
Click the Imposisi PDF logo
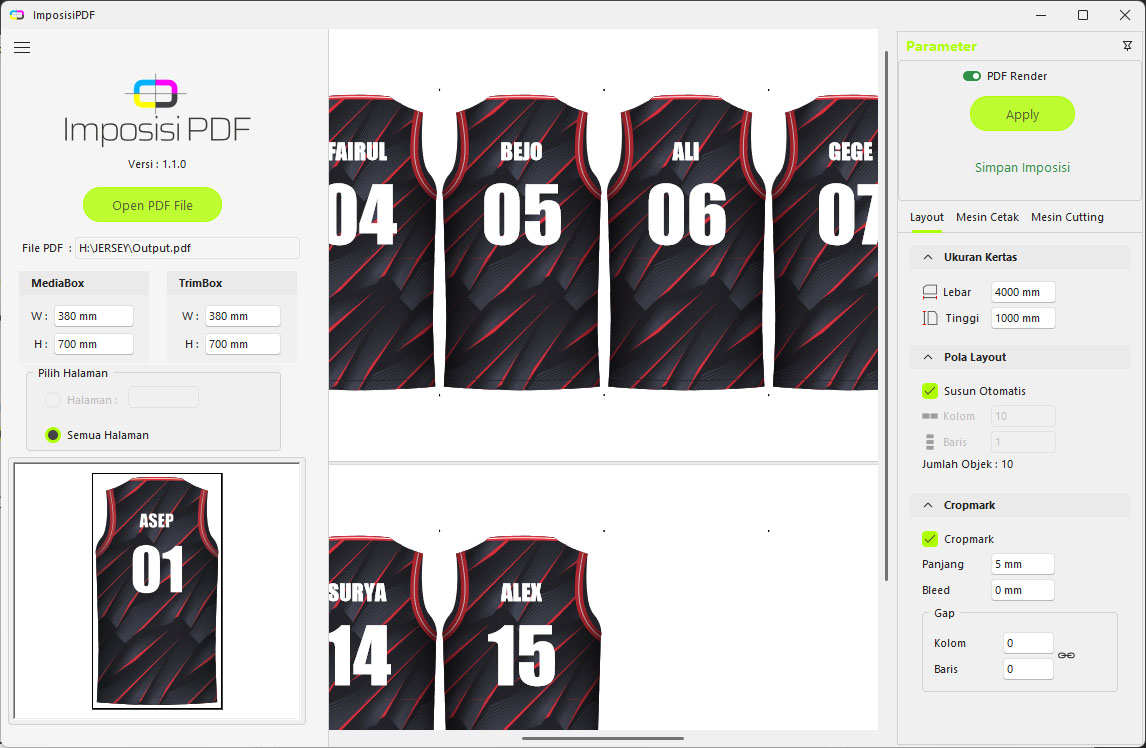click(156, 112)
